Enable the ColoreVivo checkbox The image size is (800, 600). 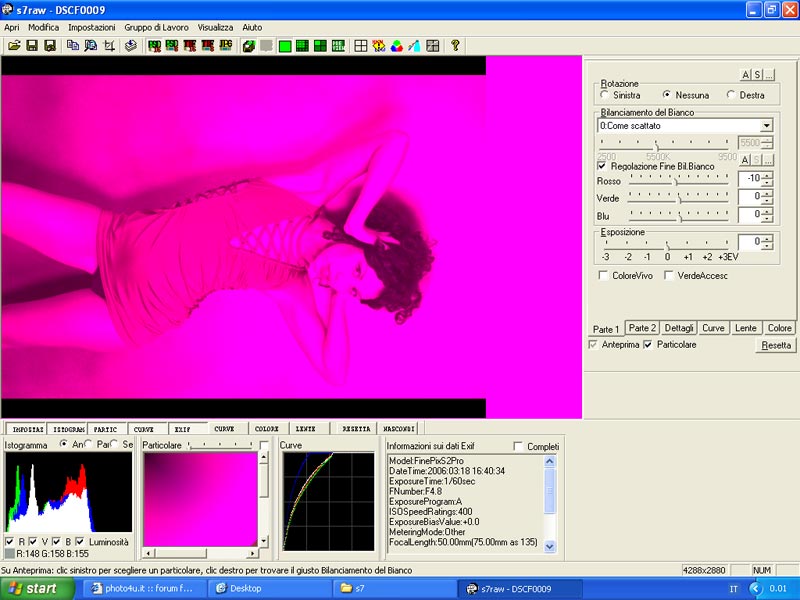pos(604,276)
